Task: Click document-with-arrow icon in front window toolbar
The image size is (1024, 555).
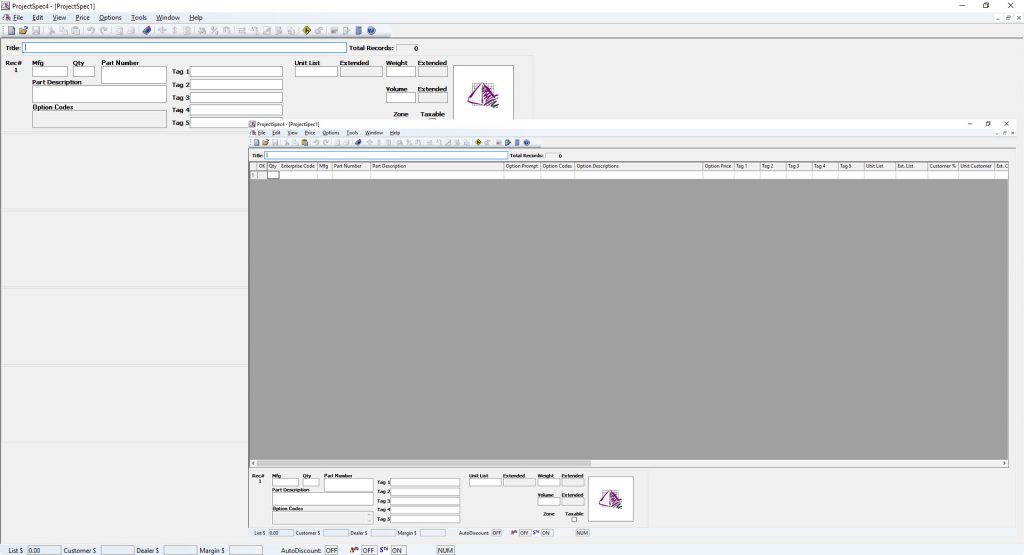Action: 507,142
